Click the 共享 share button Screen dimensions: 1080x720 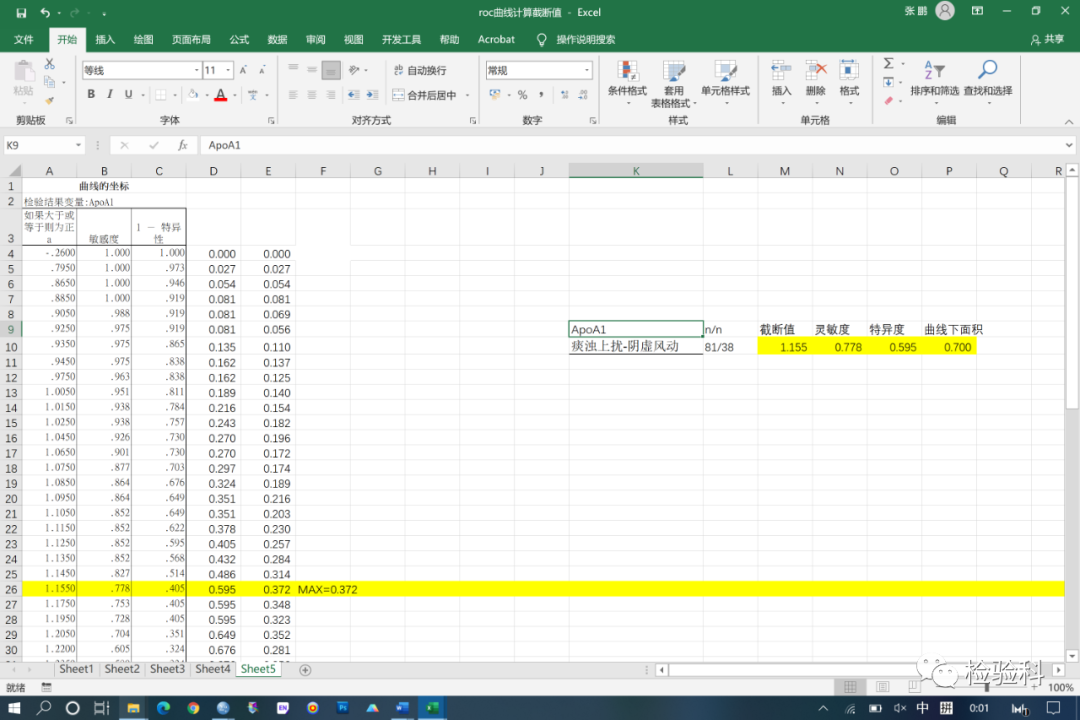(x=1047, y=40)
